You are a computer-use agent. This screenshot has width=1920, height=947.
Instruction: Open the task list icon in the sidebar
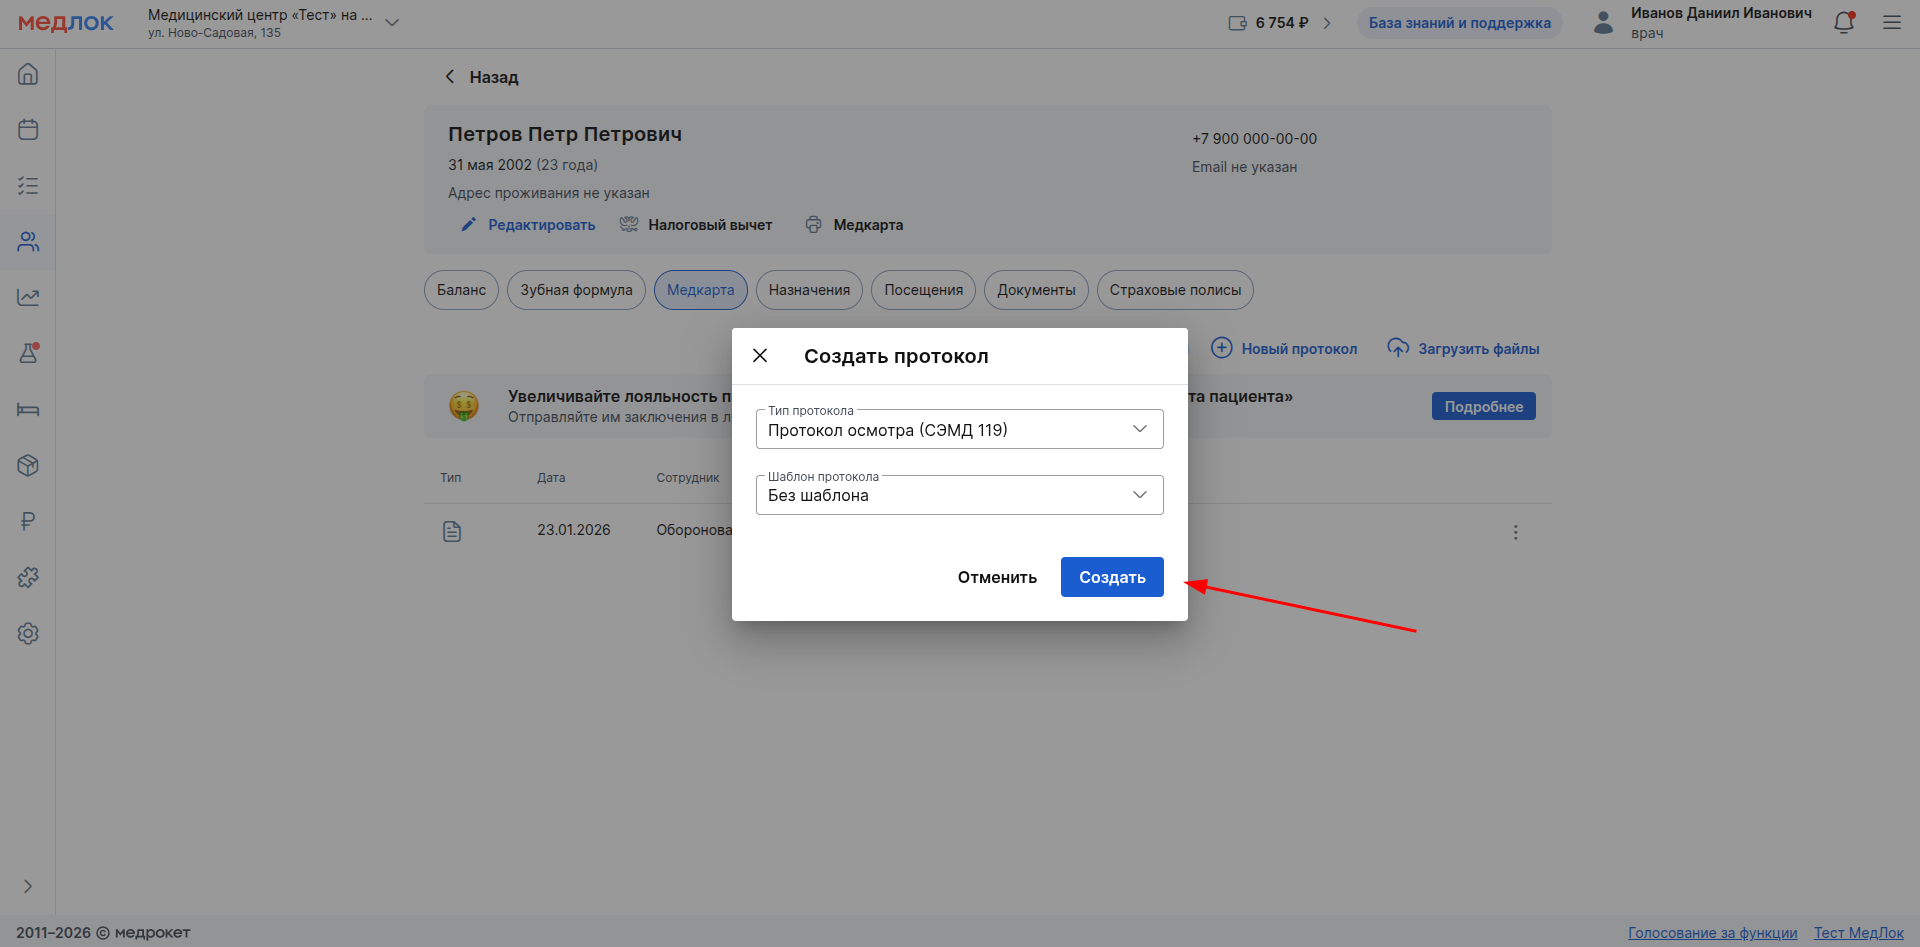pyautogui.click(x=28, y=186)
